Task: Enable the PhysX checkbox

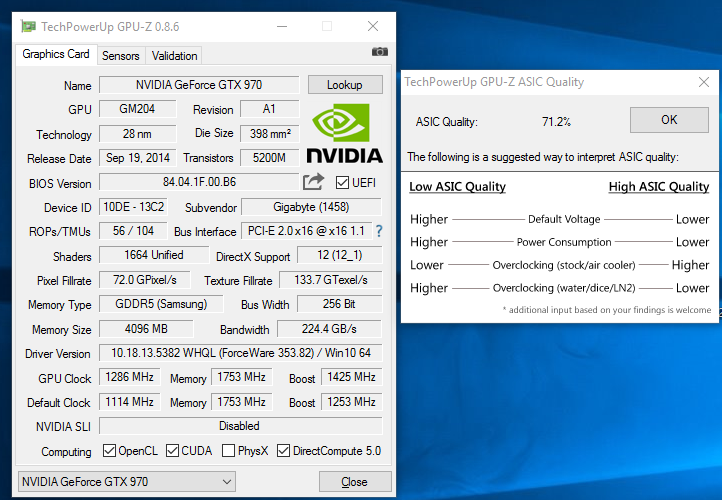Action: pos(228,451)
